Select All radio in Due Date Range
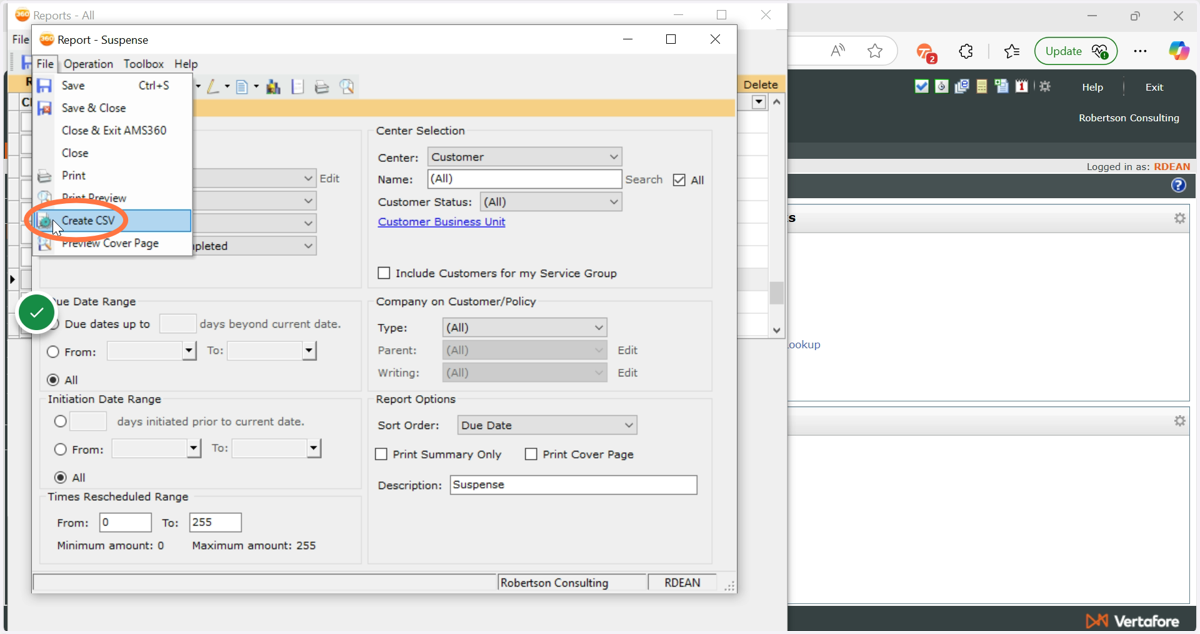1200x634 pixels. [54, 380]
